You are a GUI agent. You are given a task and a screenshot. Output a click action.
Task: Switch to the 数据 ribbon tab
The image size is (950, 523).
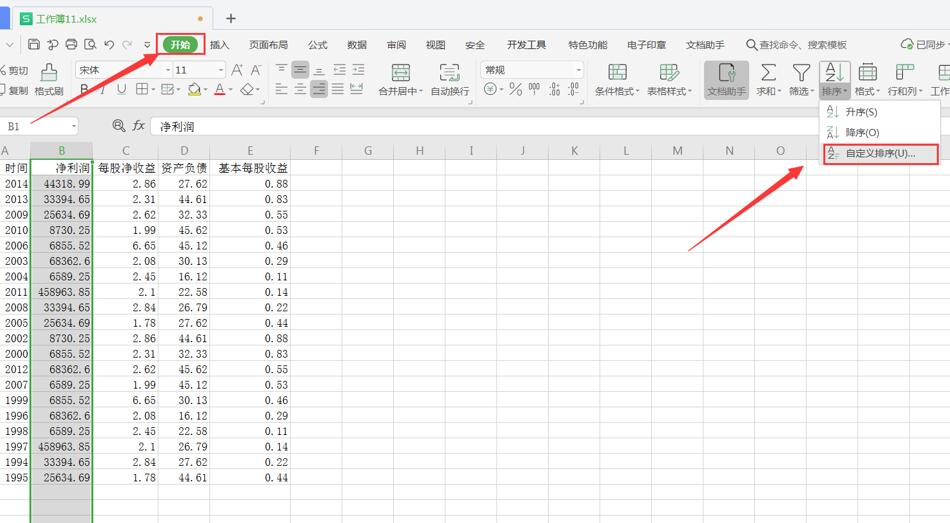(357, 45)
